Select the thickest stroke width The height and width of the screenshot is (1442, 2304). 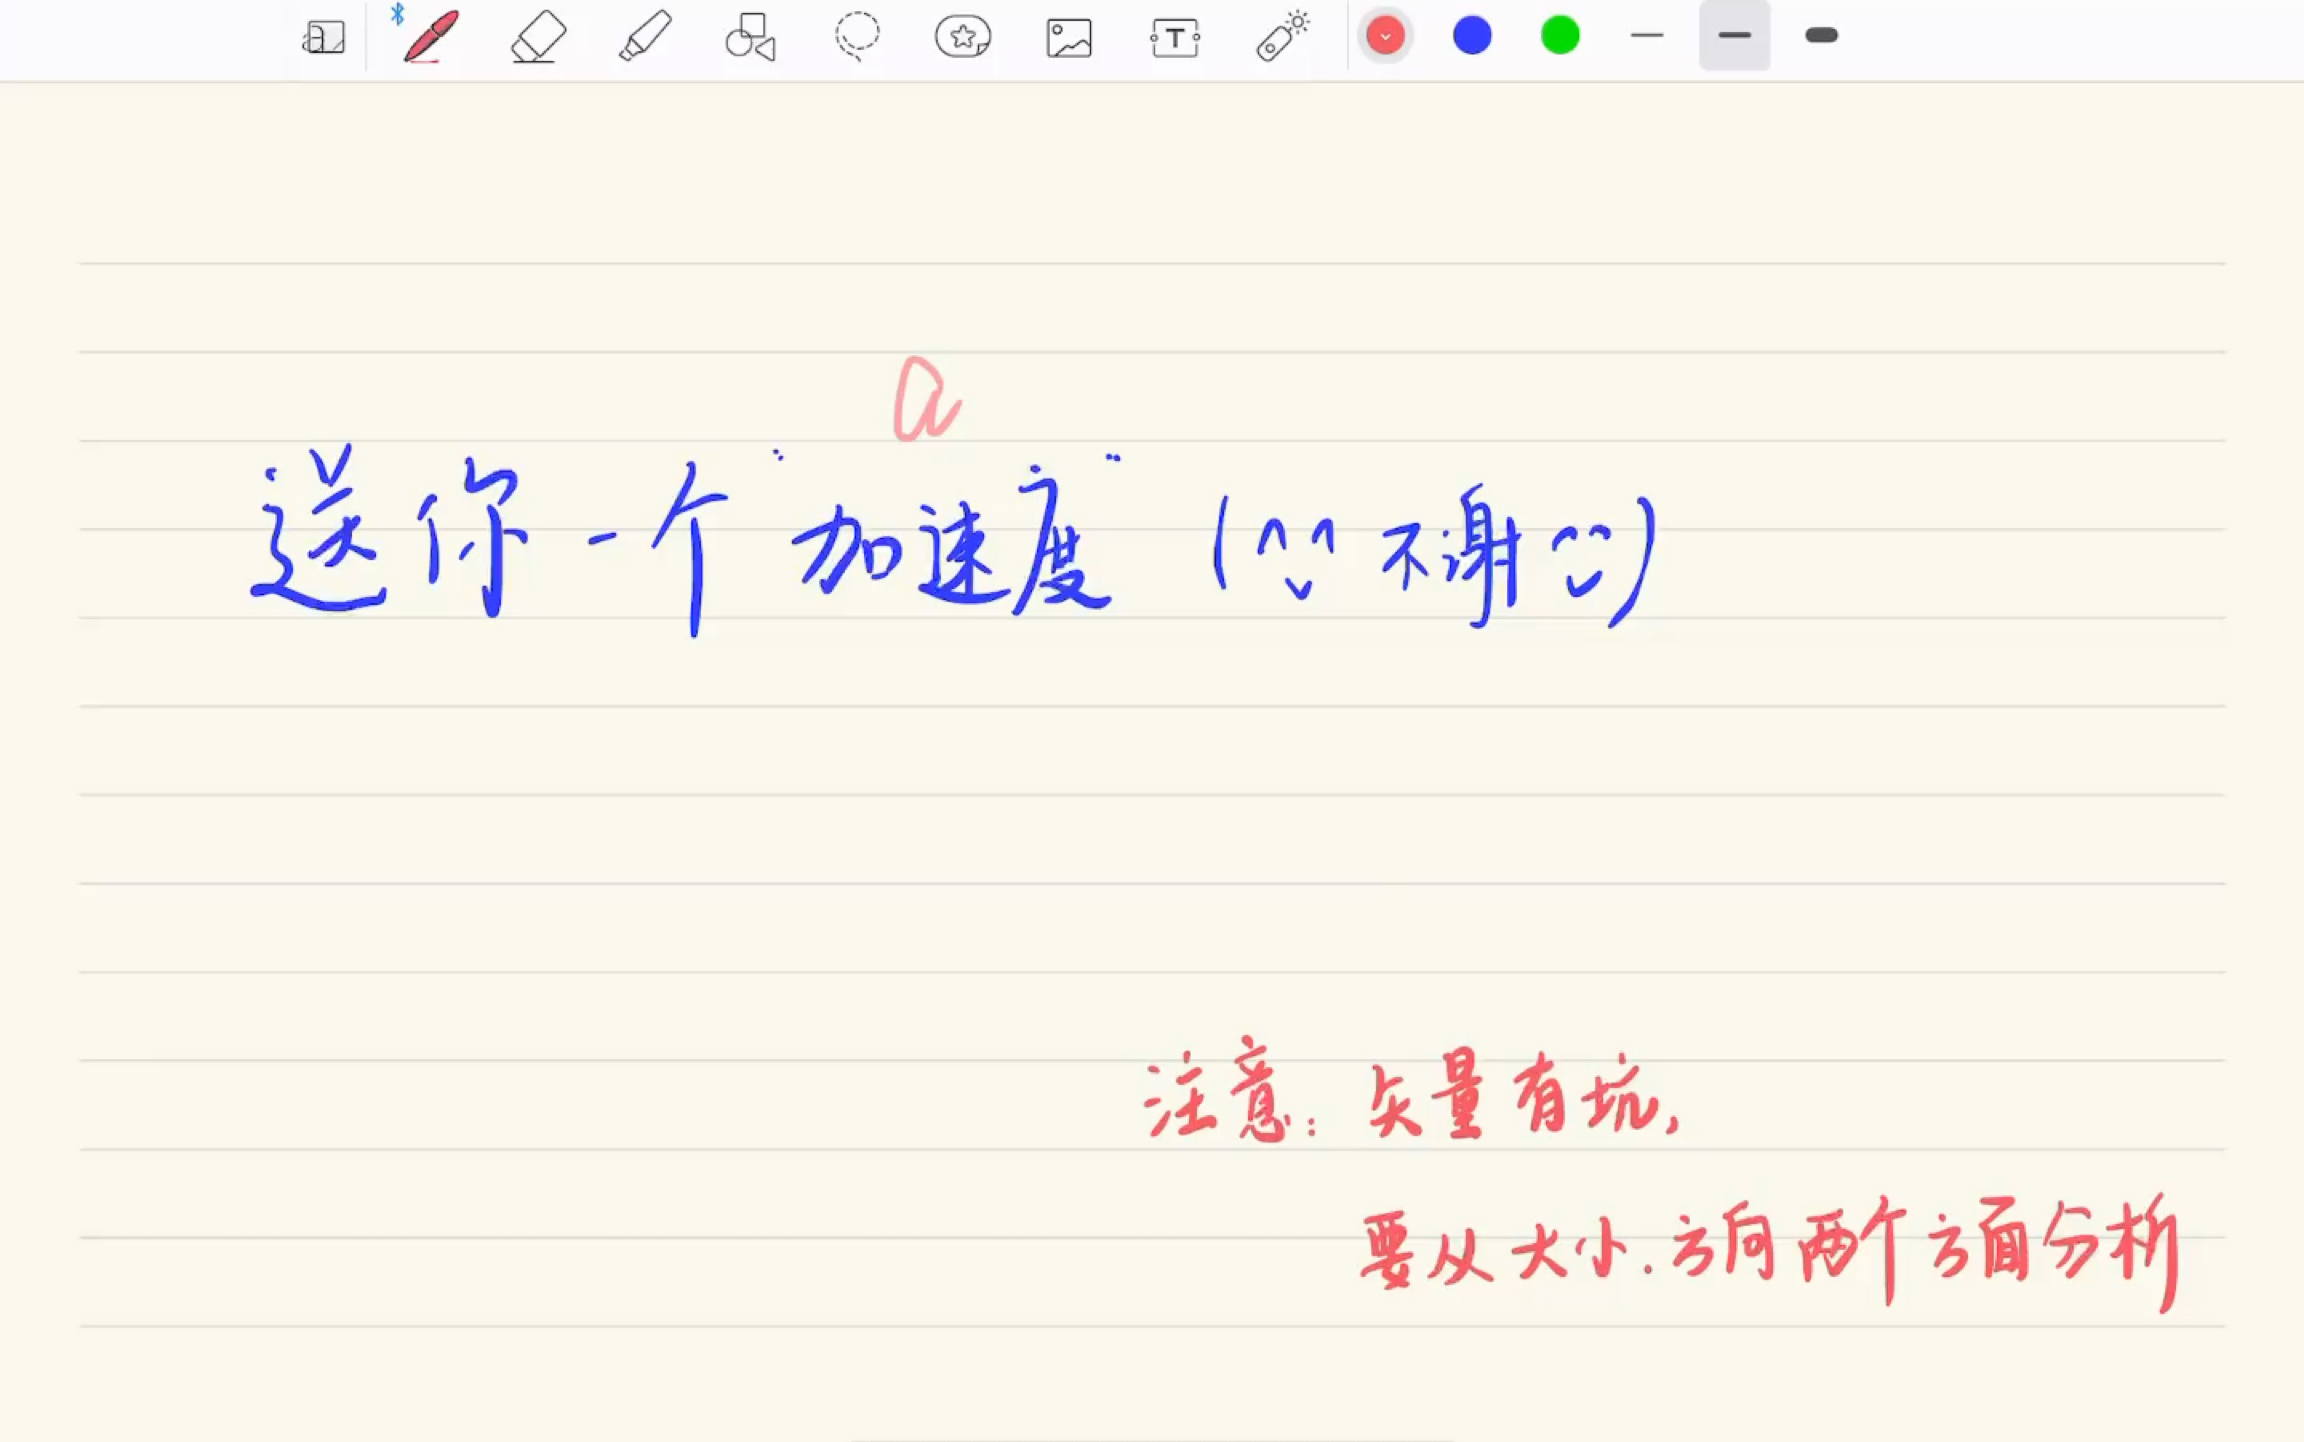(x=1822, y=36)
